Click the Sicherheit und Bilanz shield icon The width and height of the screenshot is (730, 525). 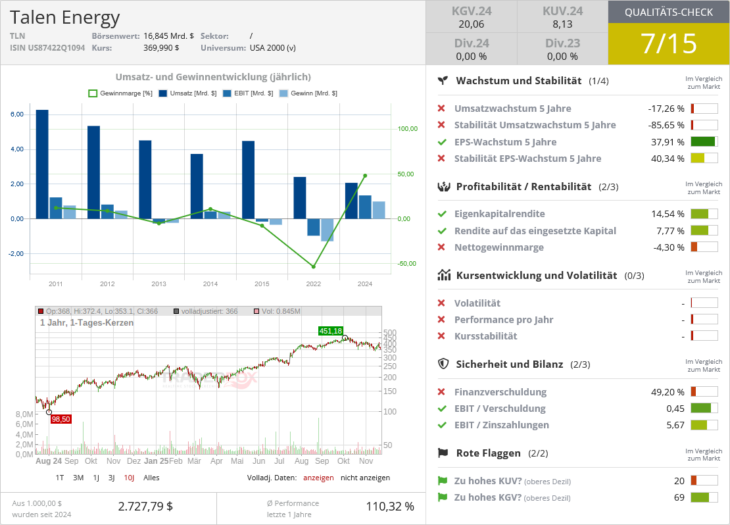tap(442, 364)
